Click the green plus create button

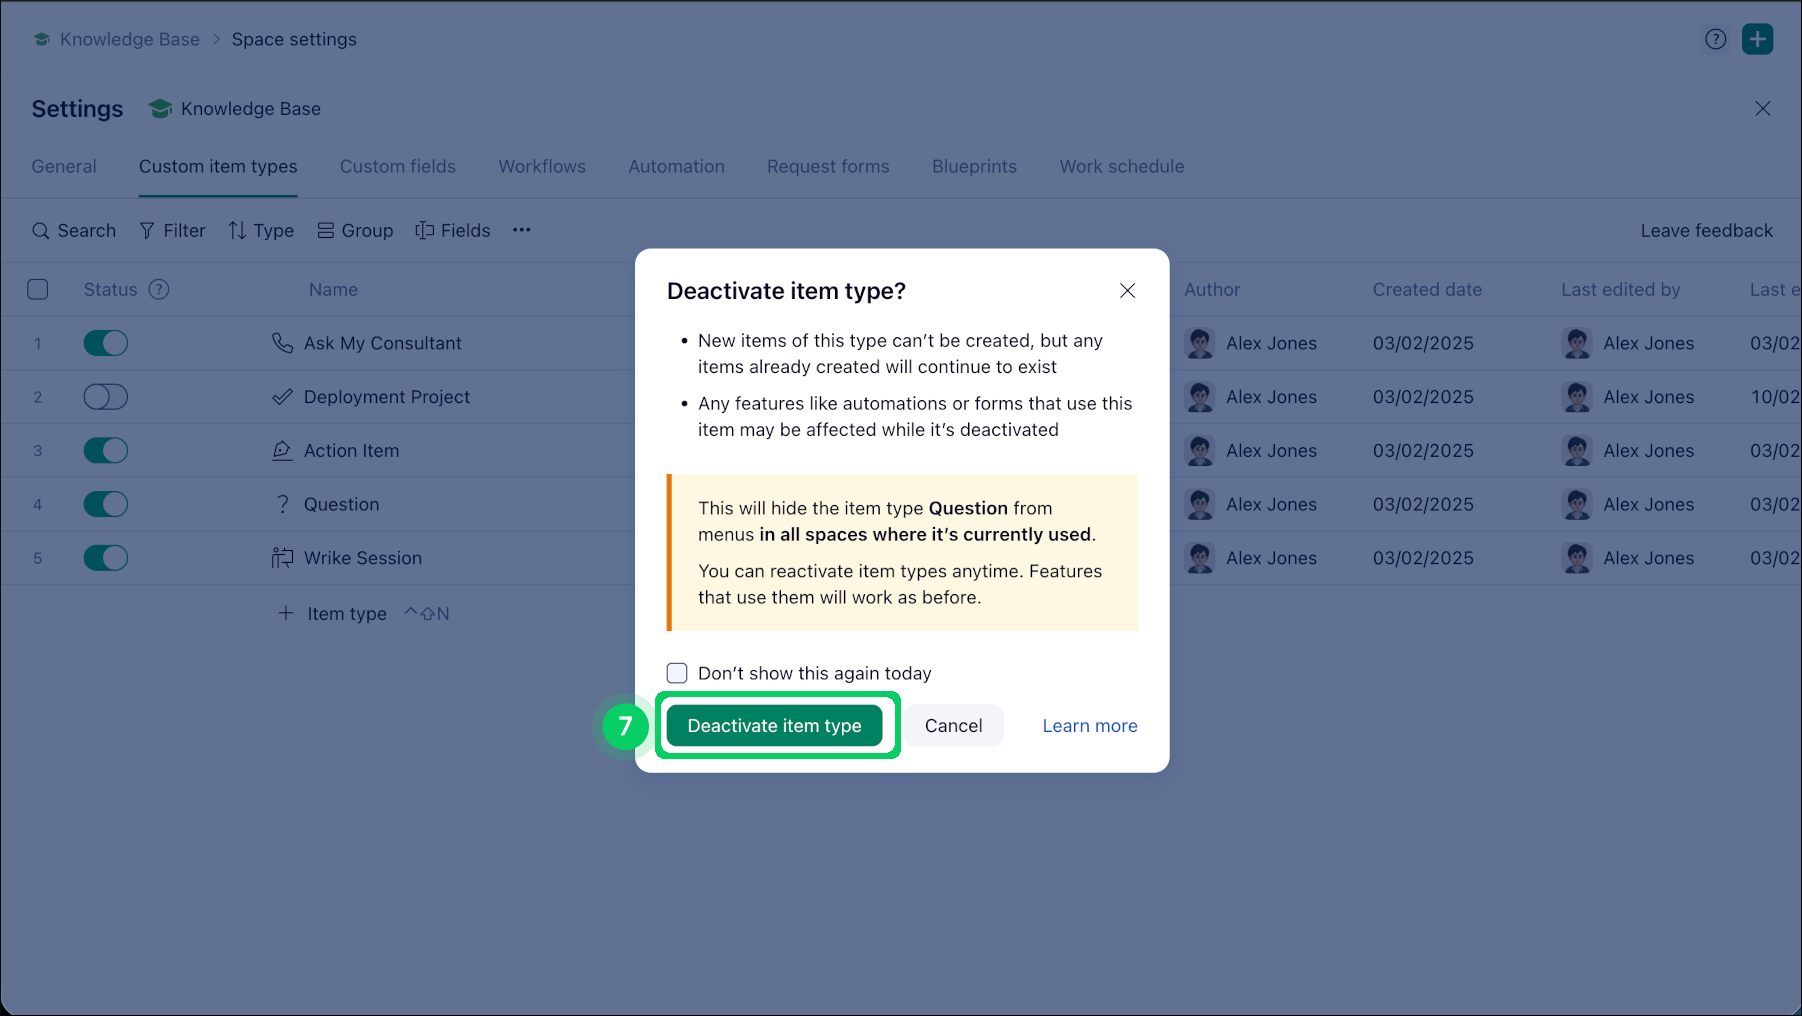tap(1757, 39)
